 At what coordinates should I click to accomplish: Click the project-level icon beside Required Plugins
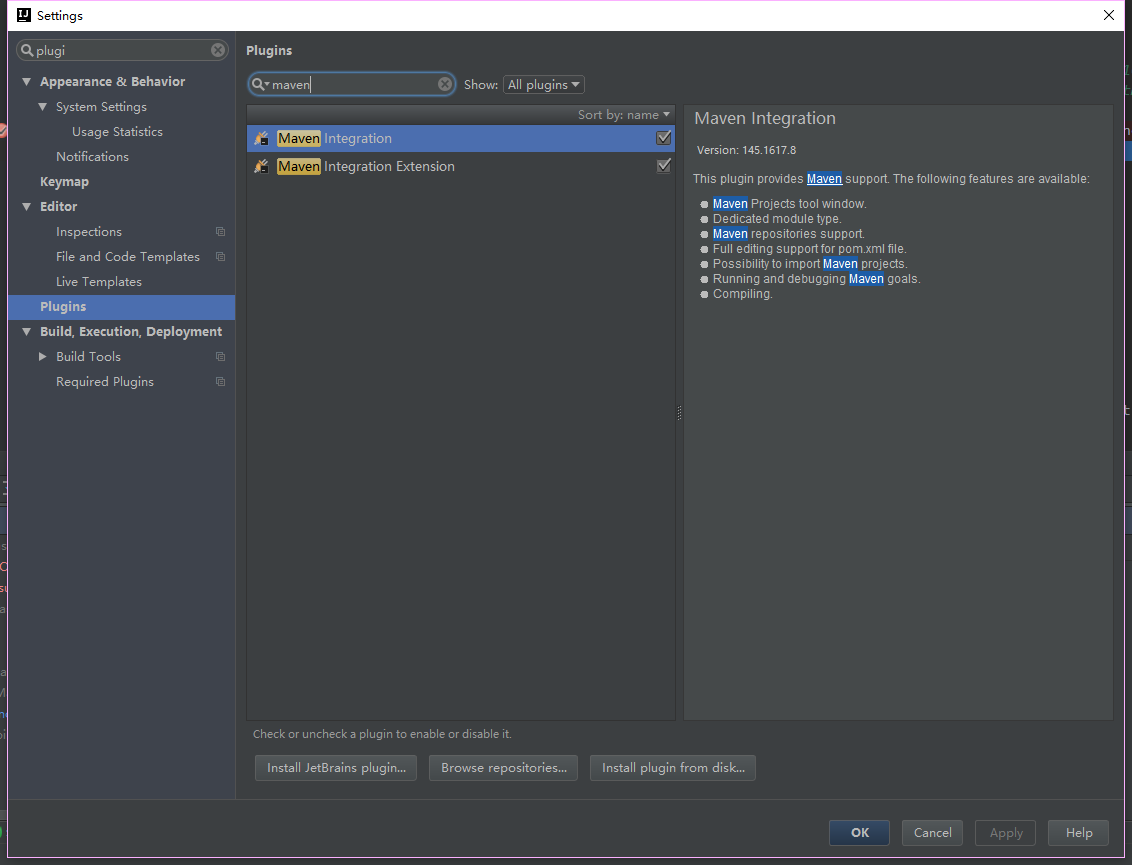coord(220,382)
